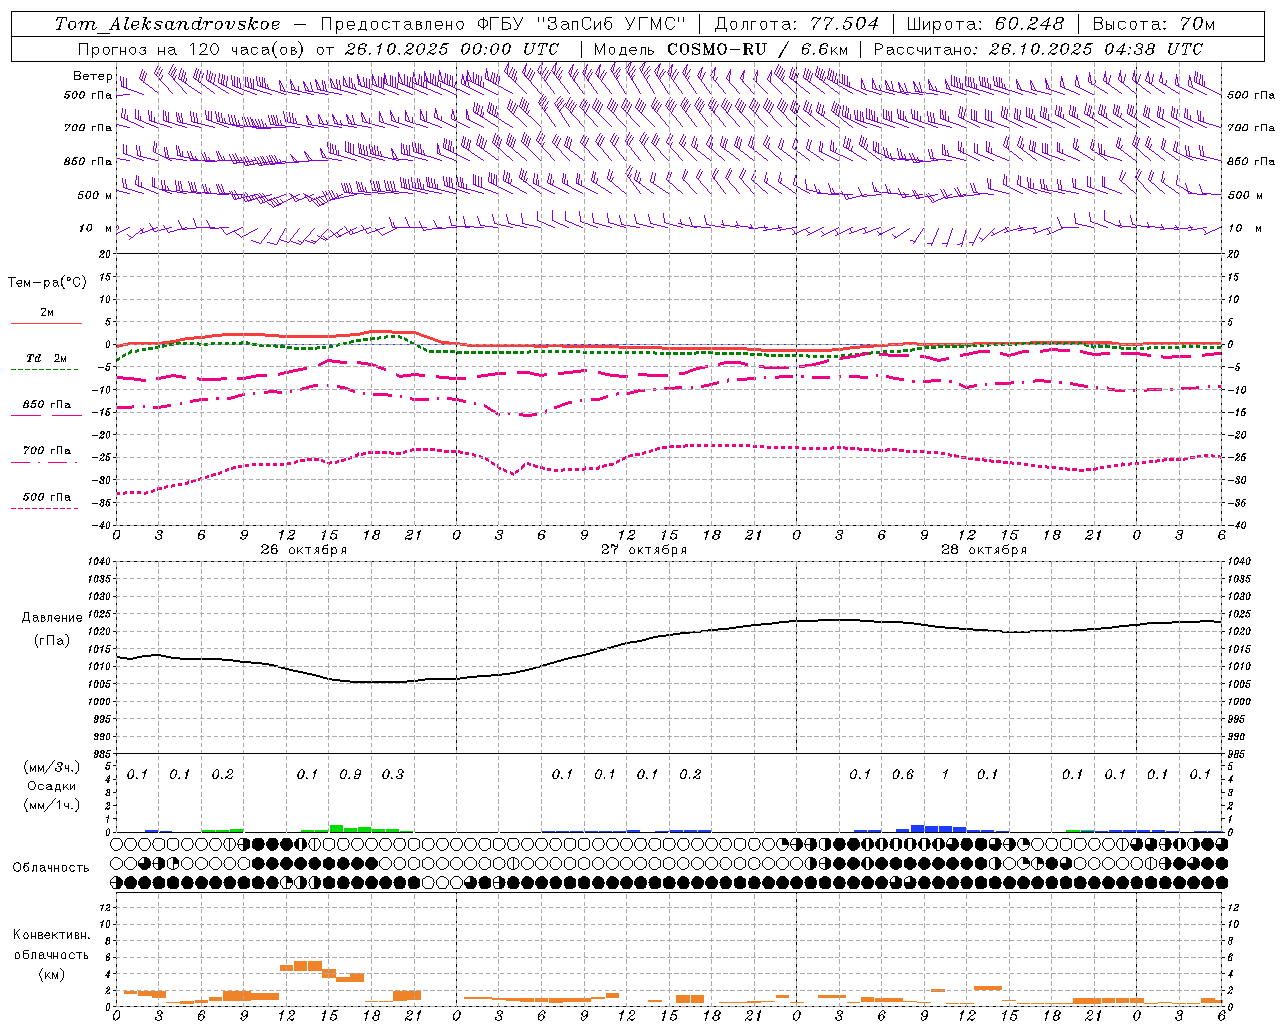Click the station name Tom_Aleksandrovskoe in header

(x=168, y=24)
